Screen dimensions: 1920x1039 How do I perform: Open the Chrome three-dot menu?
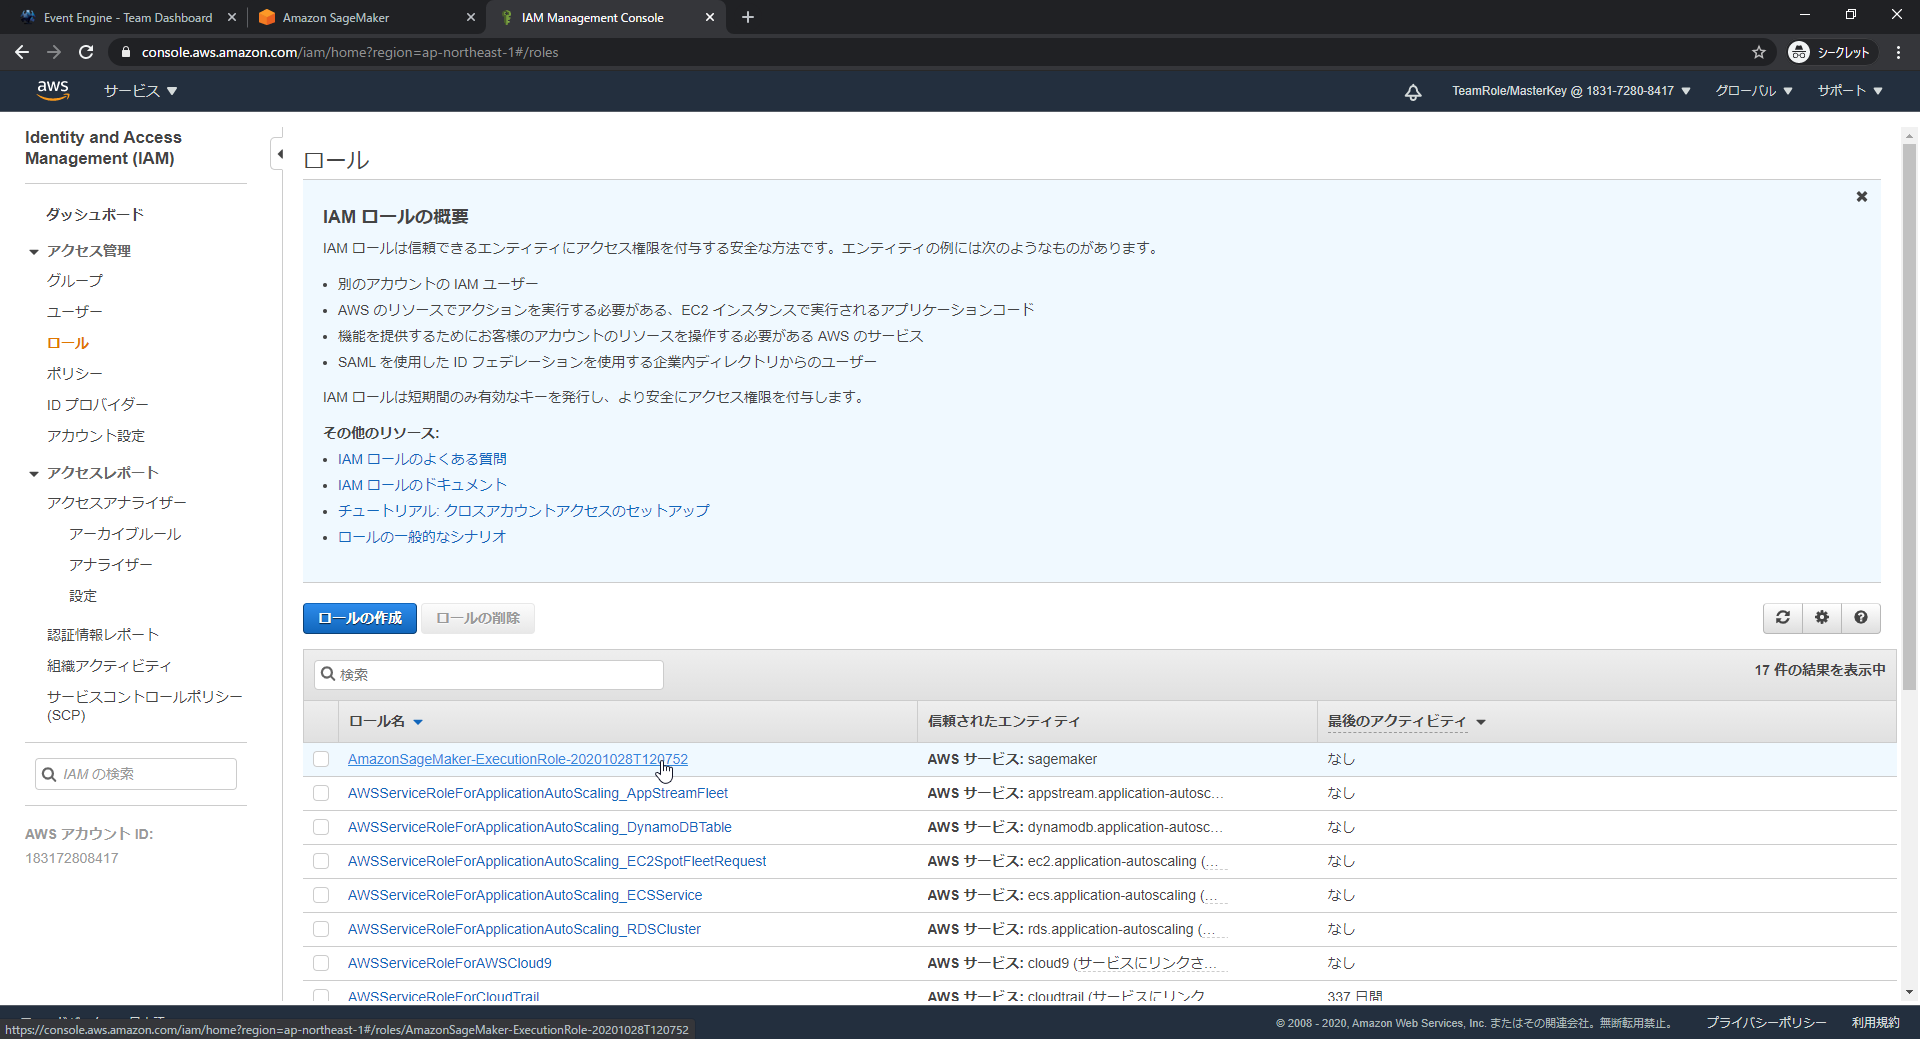point(1899,52)
